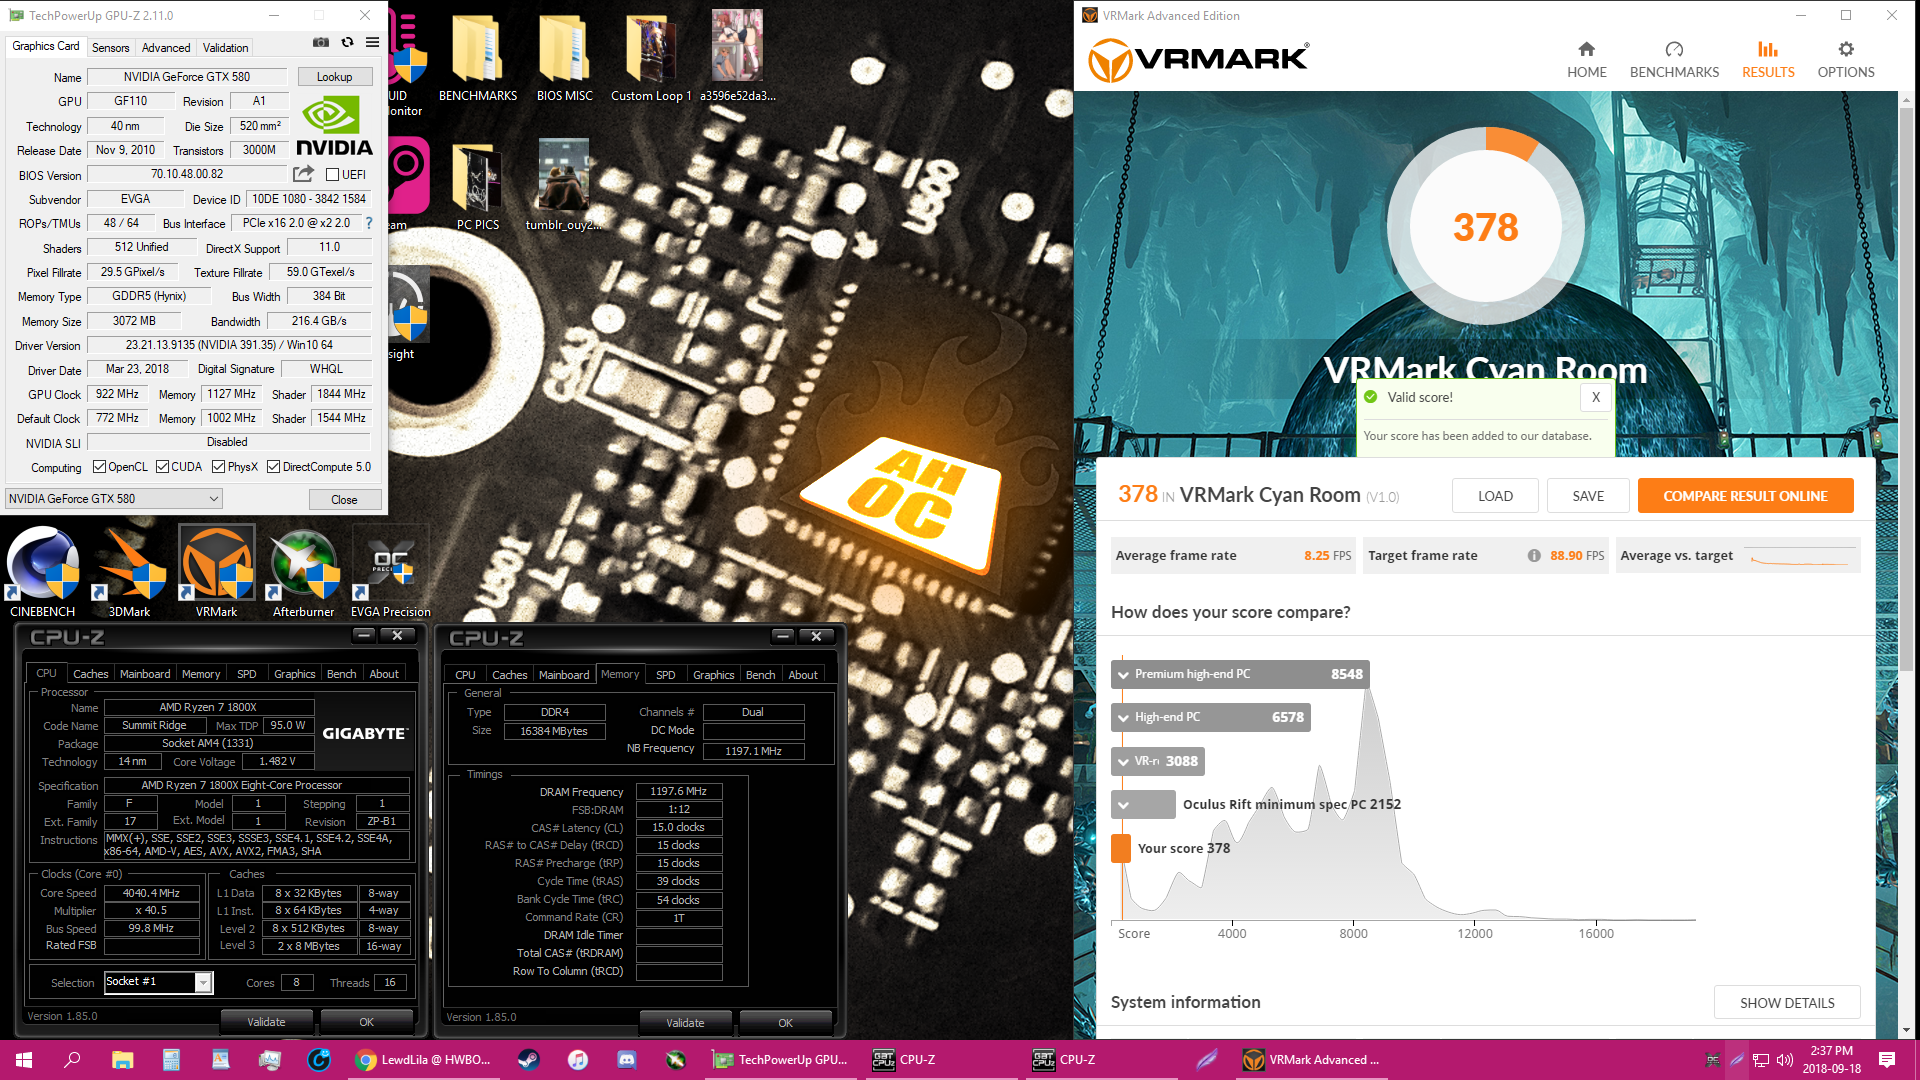Click GPU name field in GPU-Z
The height and width of the screenshot is (1080, 1920).
pos(187,77)
